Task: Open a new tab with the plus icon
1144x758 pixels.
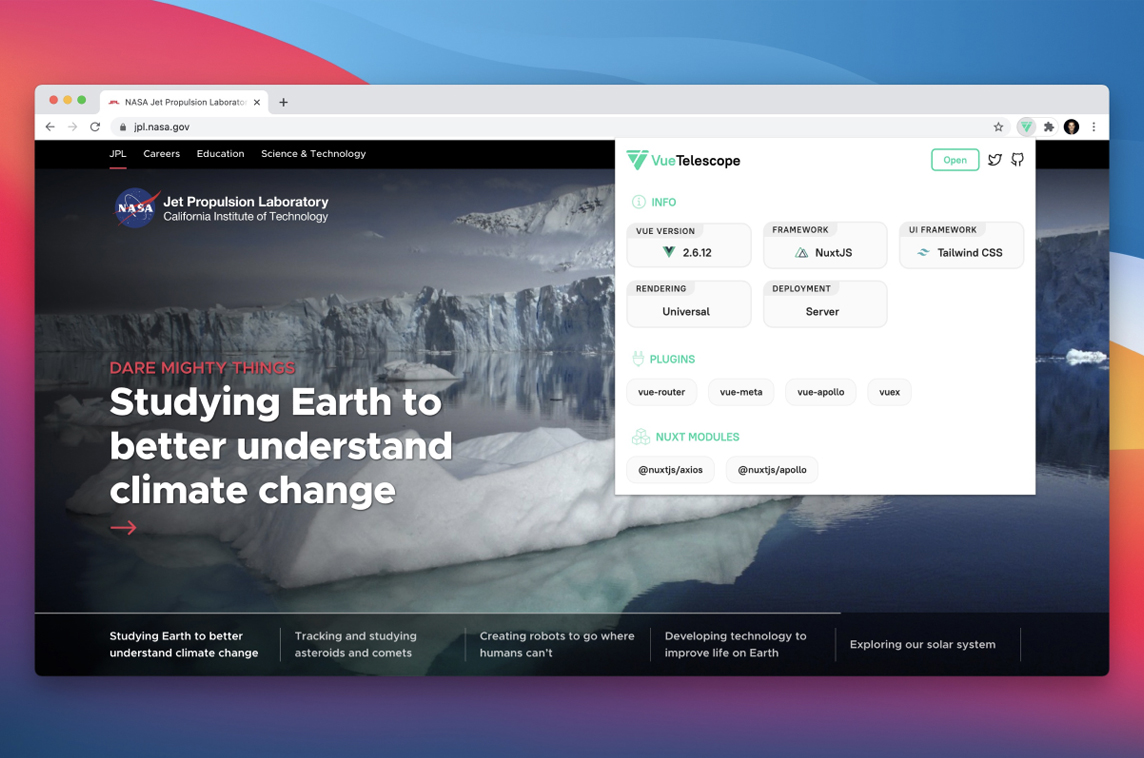Action: 283,102
